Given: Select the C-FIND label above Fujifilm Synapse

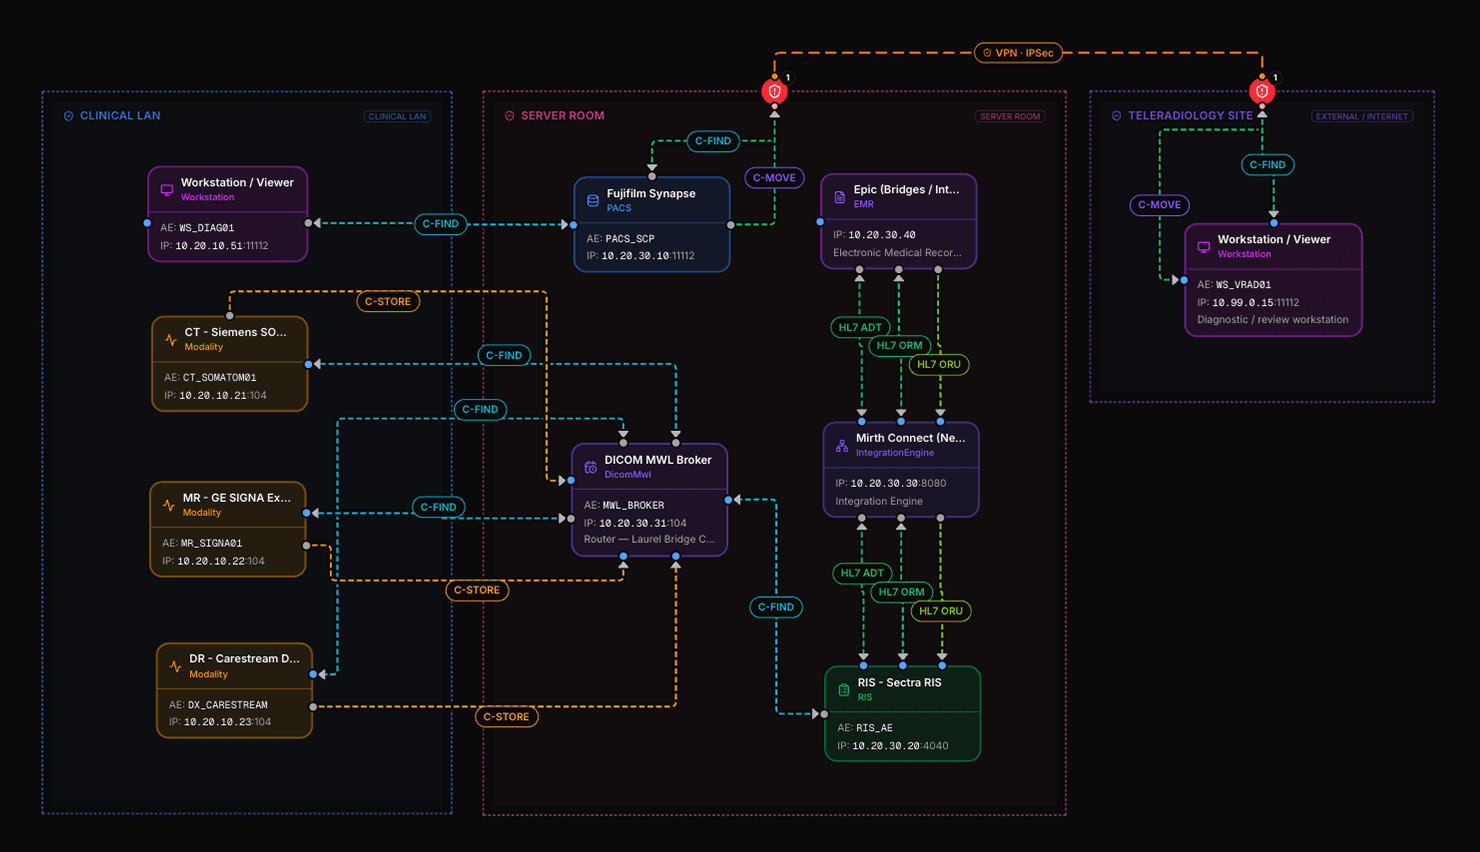Looking at the screenshot, I should click(x=713, y=141).
